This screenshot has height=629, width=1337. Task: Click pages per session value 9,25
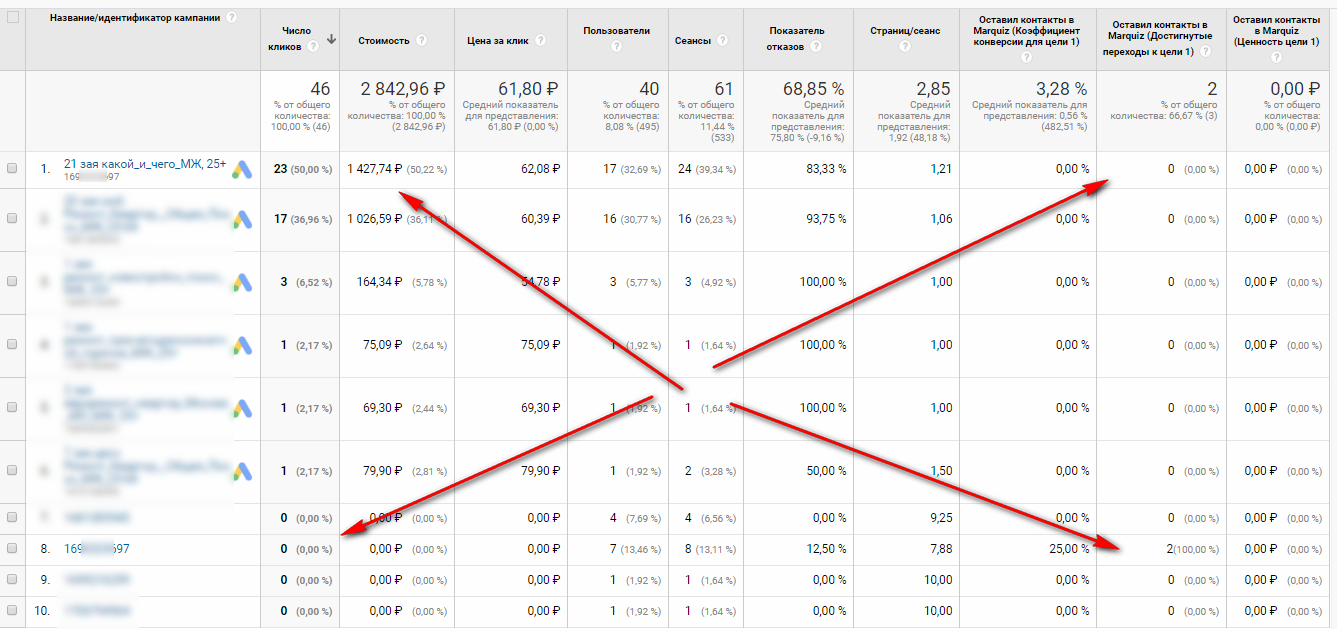coord(940,518)
